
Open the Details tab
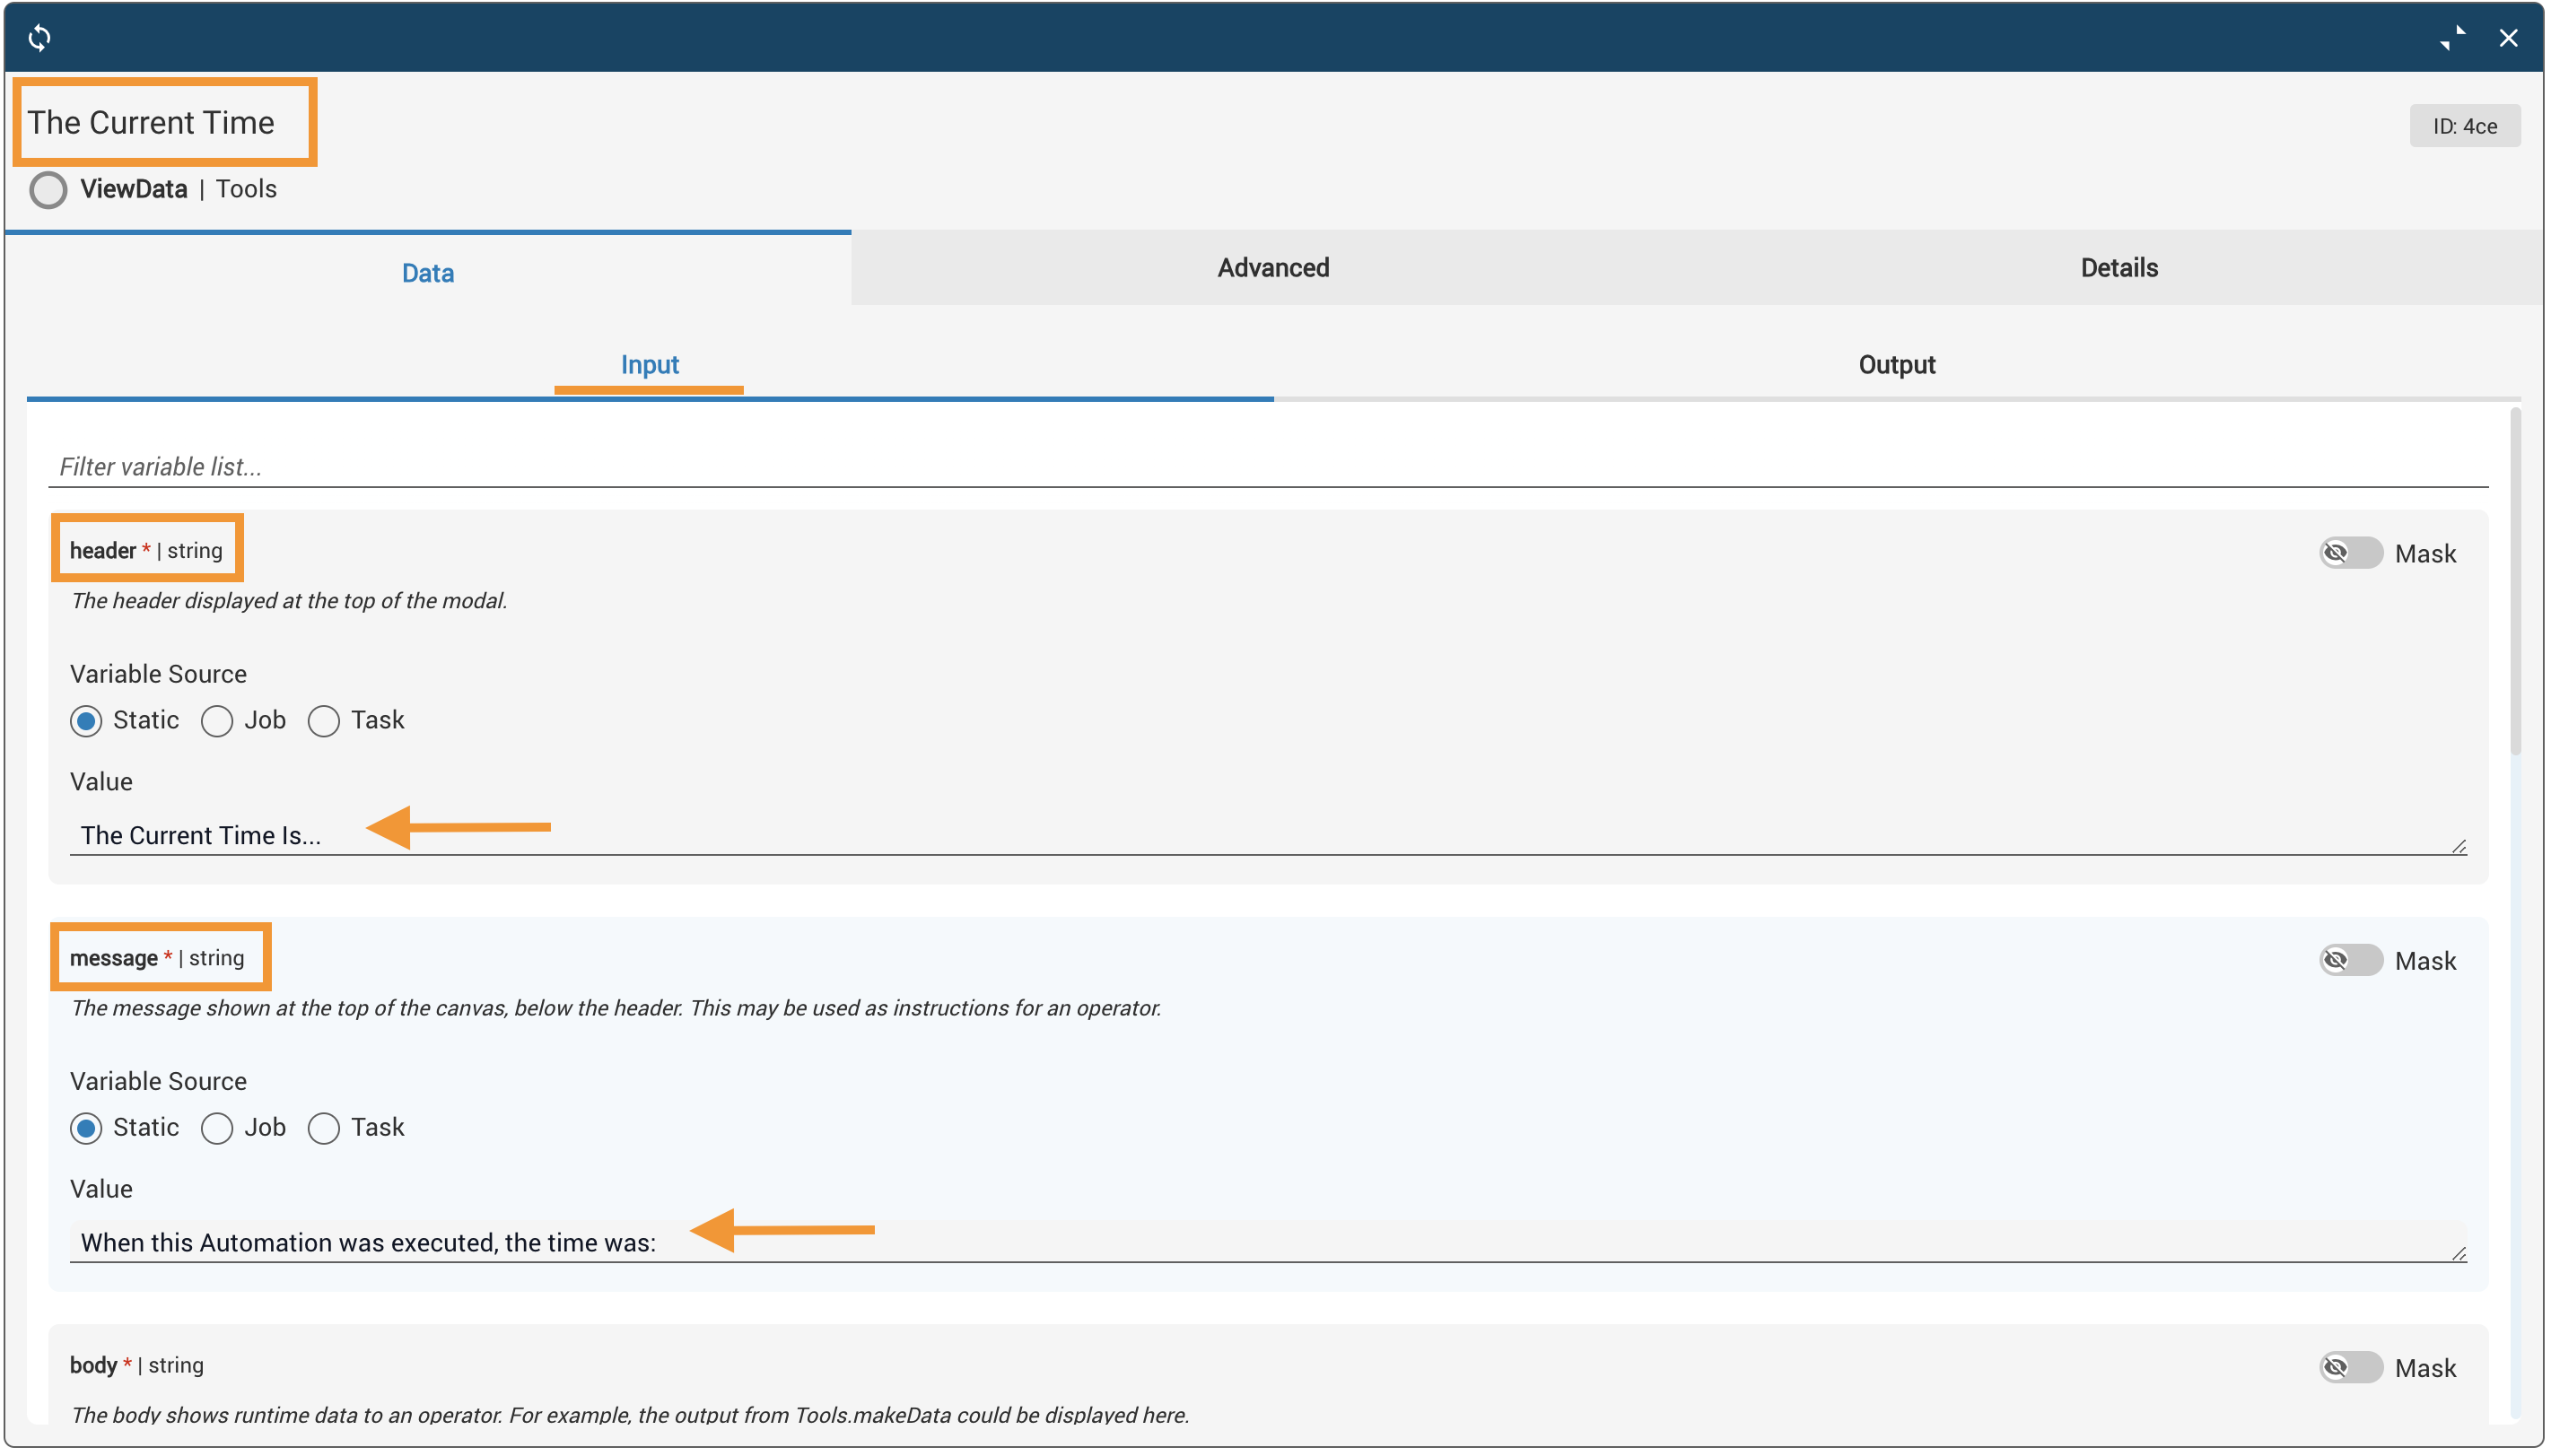[x=2118, y=268]
